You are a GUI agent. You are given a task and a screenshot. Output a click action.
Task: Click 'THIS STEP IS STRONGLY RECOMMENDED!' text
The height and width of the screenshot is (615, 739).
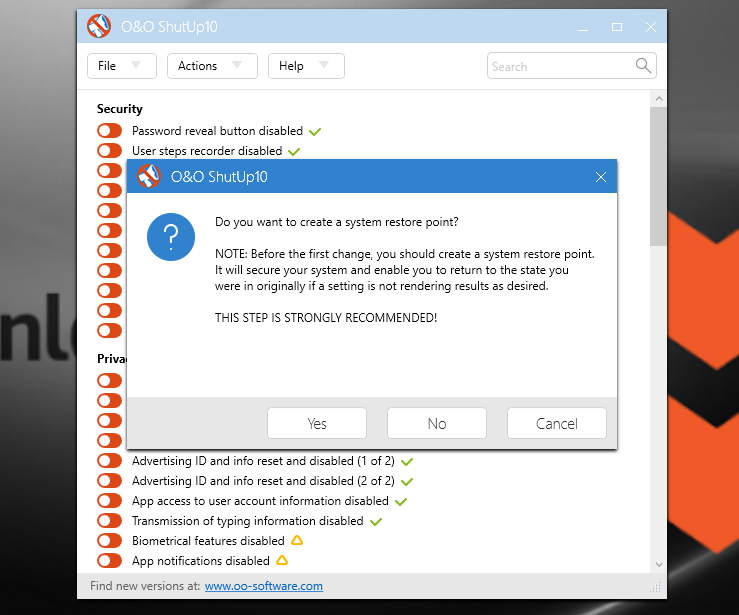(326, 318)
